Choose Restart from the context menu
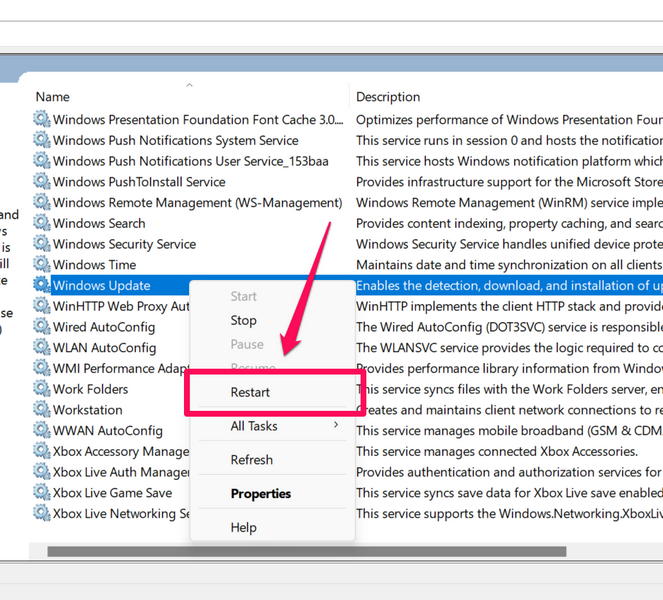Image resolution: width=663 pixels, height=600 pixels. click(250, 392)
